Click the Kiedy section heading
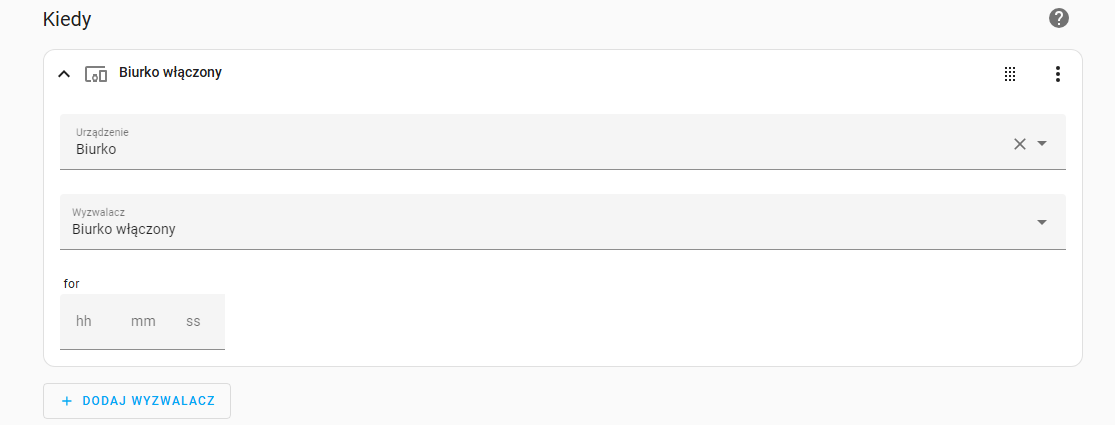 67,19
